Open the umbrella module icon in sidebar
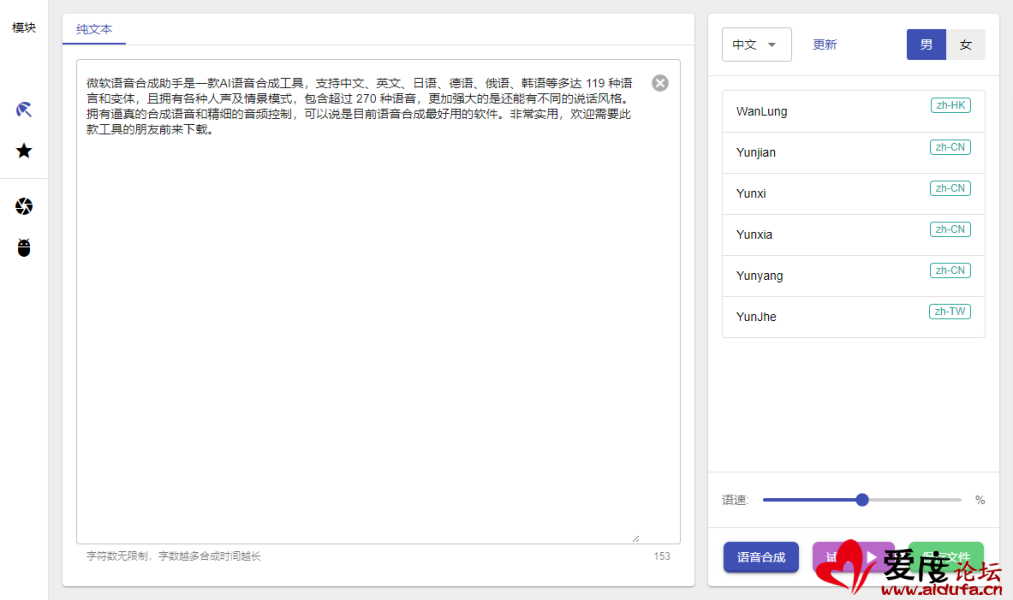The width and height of the screenshot is (1013, 600). [24, 109]
